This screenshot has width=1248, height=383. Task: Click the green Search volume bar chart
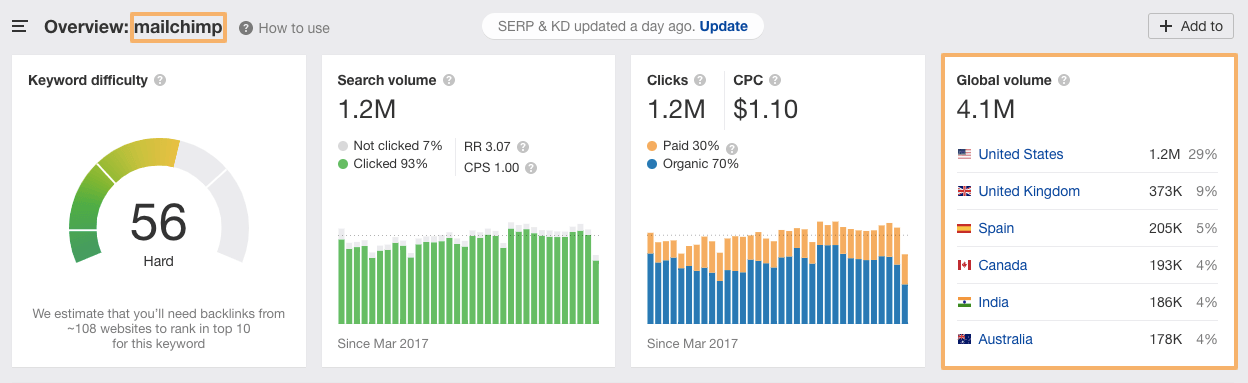point(469,274)
